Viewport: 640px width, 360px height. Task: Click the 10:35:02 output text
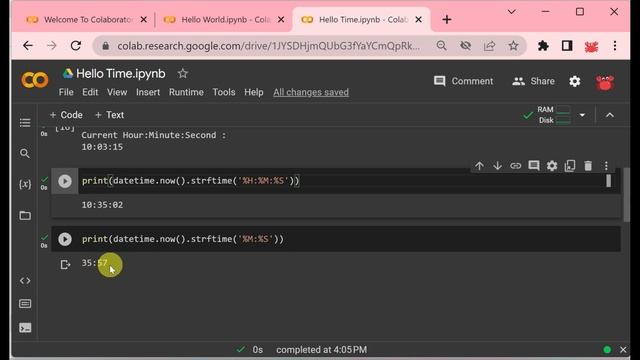pyautogui.click(x=102, y=205)
